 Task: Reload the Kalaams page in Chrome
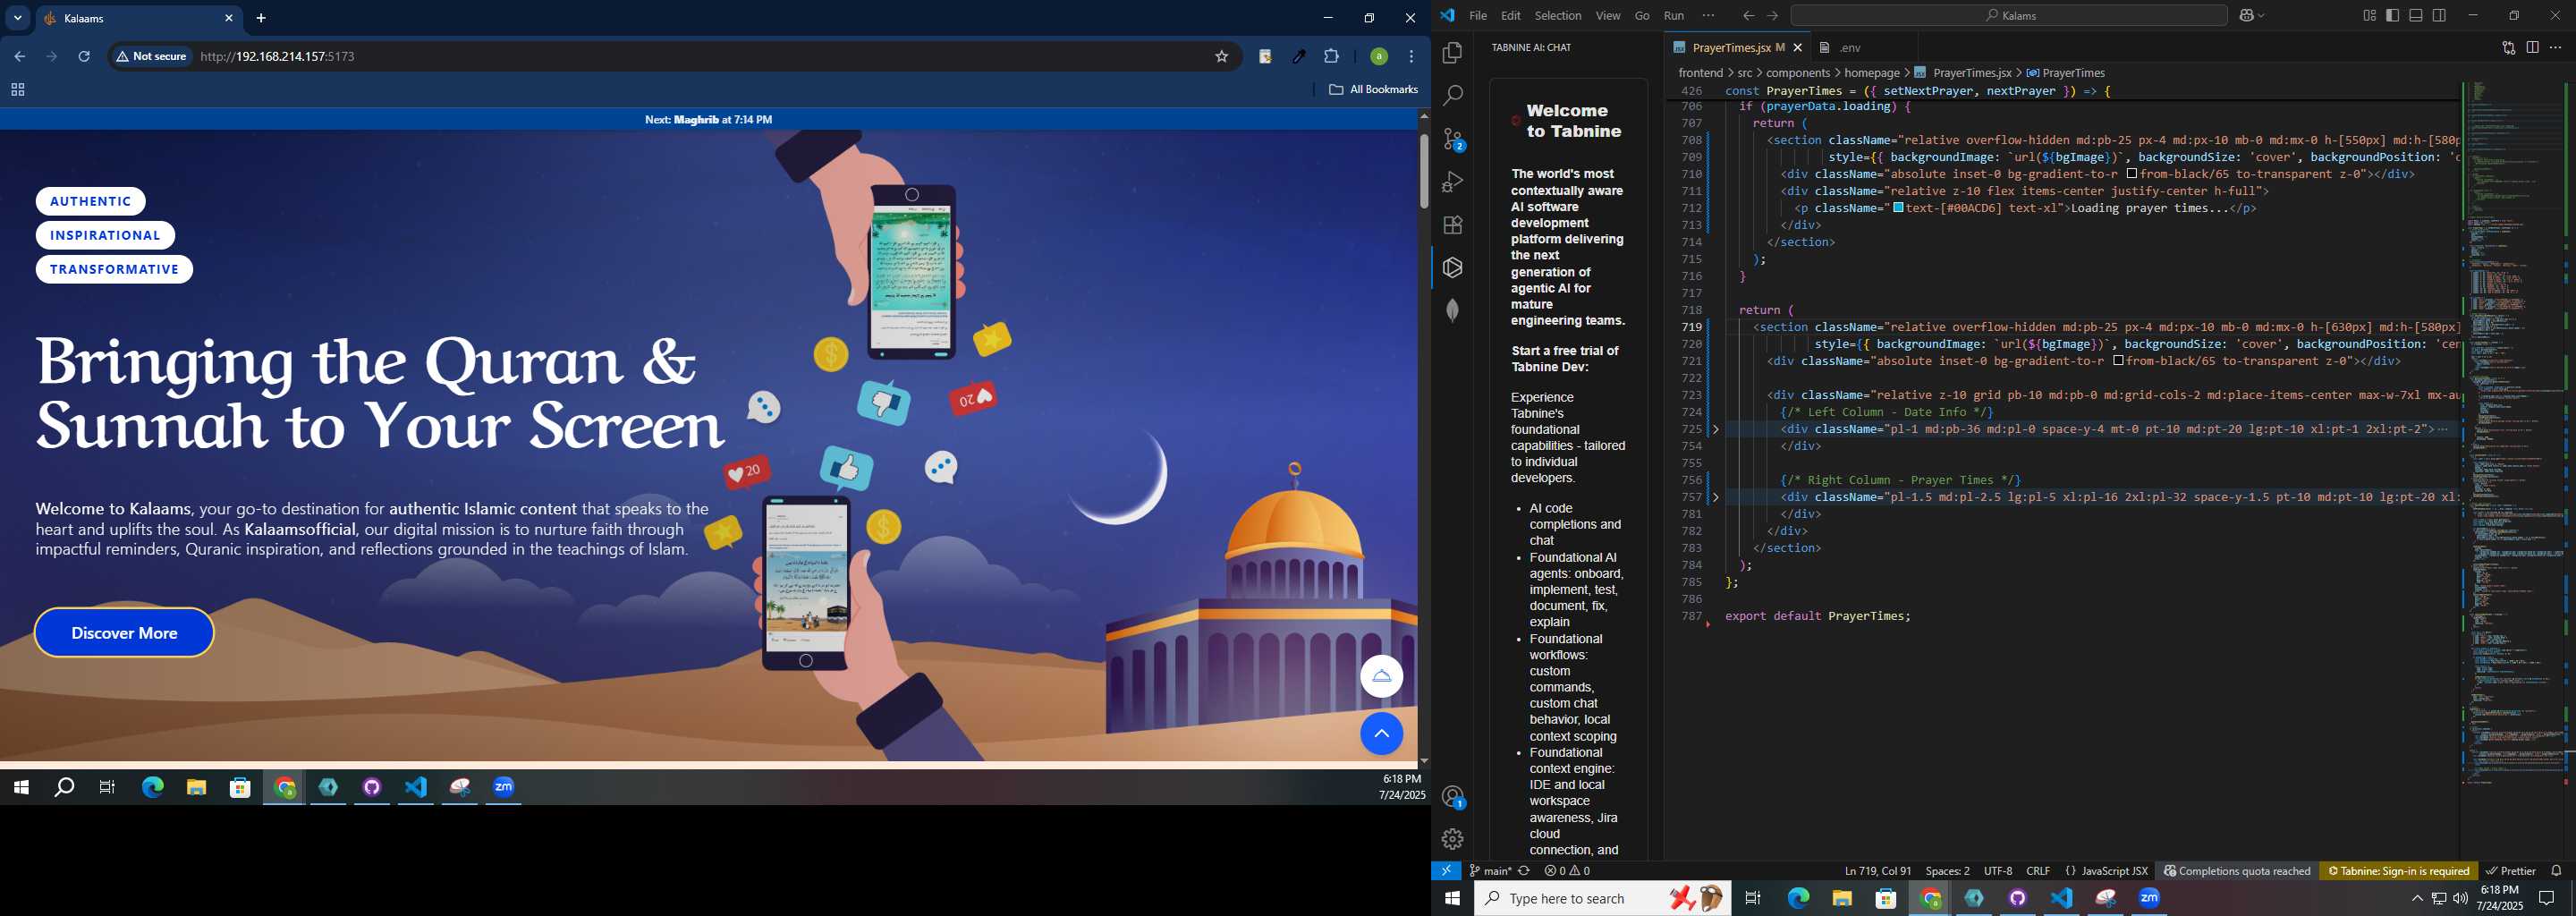tap(84, 57)
